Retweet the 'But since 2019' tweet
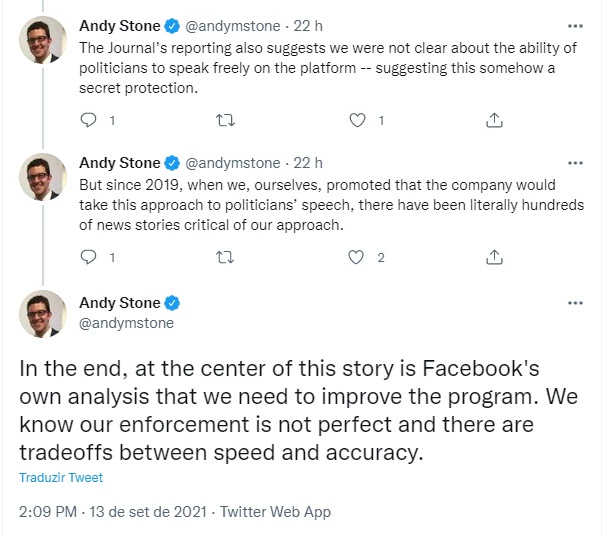This screenshot has height=536, width=607. point(225,257)
